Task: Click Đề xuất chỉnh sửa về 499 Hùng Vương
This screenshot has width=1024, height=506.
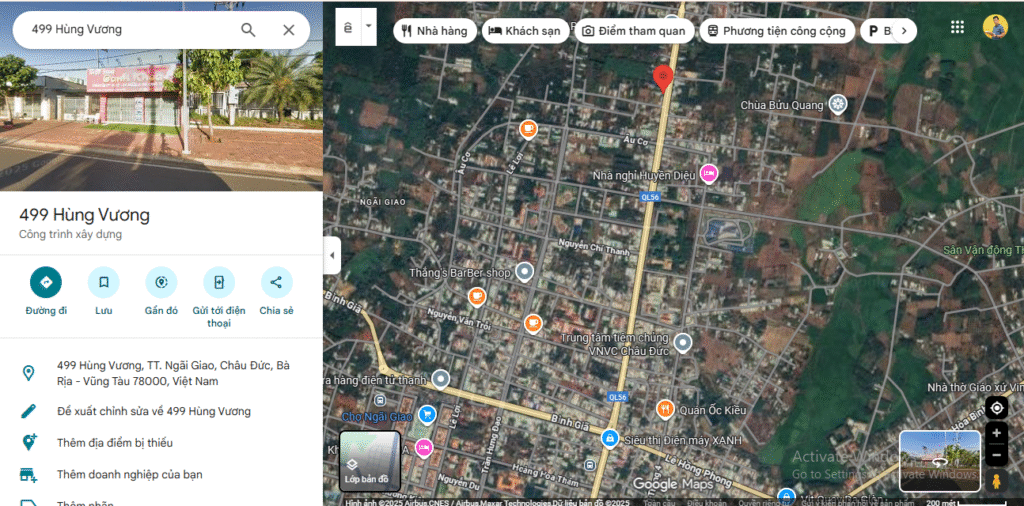Action: coord(154,411)
